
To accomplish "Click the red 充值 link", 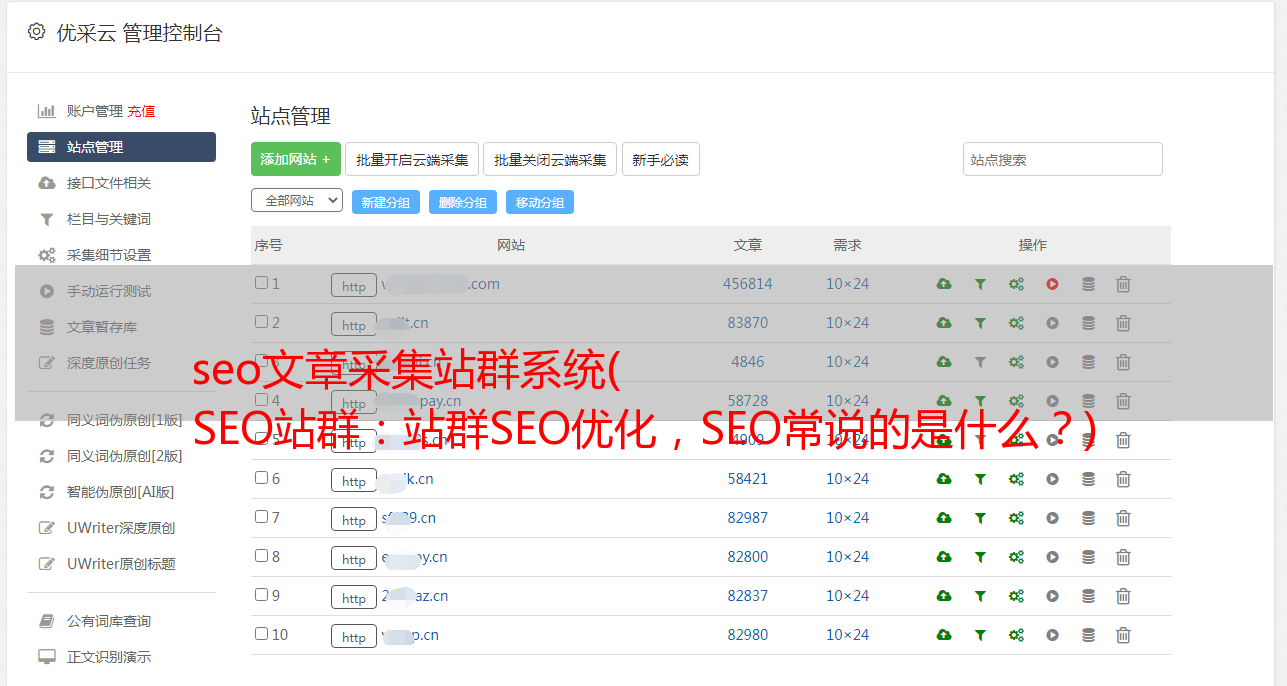I will [141, 111].
